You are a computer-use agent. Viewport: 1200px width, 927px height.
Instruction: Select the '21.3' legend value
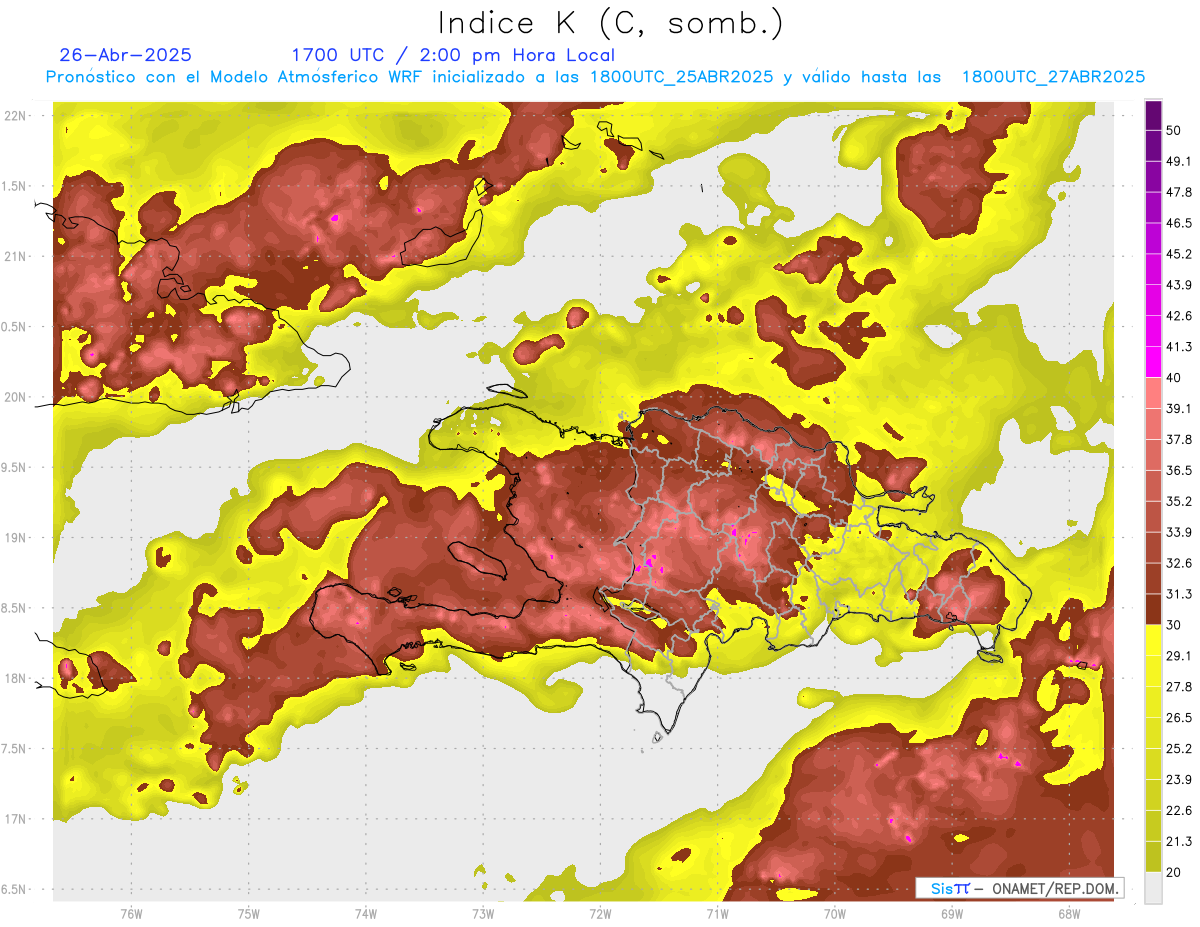click(x=1179, y=841)
